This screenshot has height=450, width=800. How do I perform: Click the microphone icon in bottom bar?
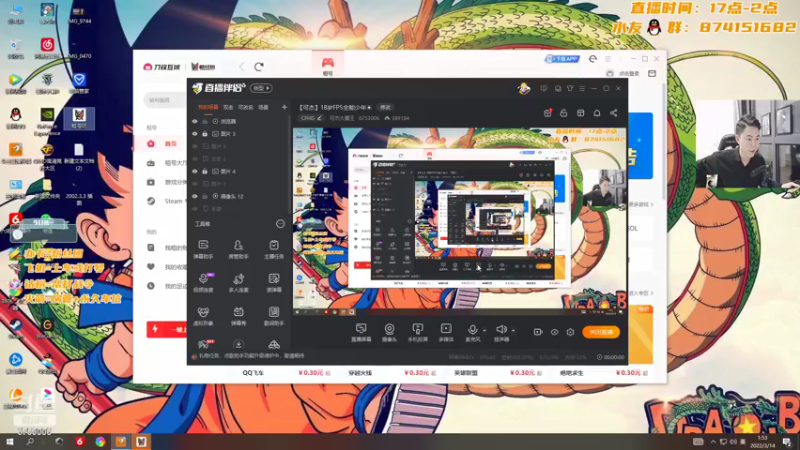[472, 330]
